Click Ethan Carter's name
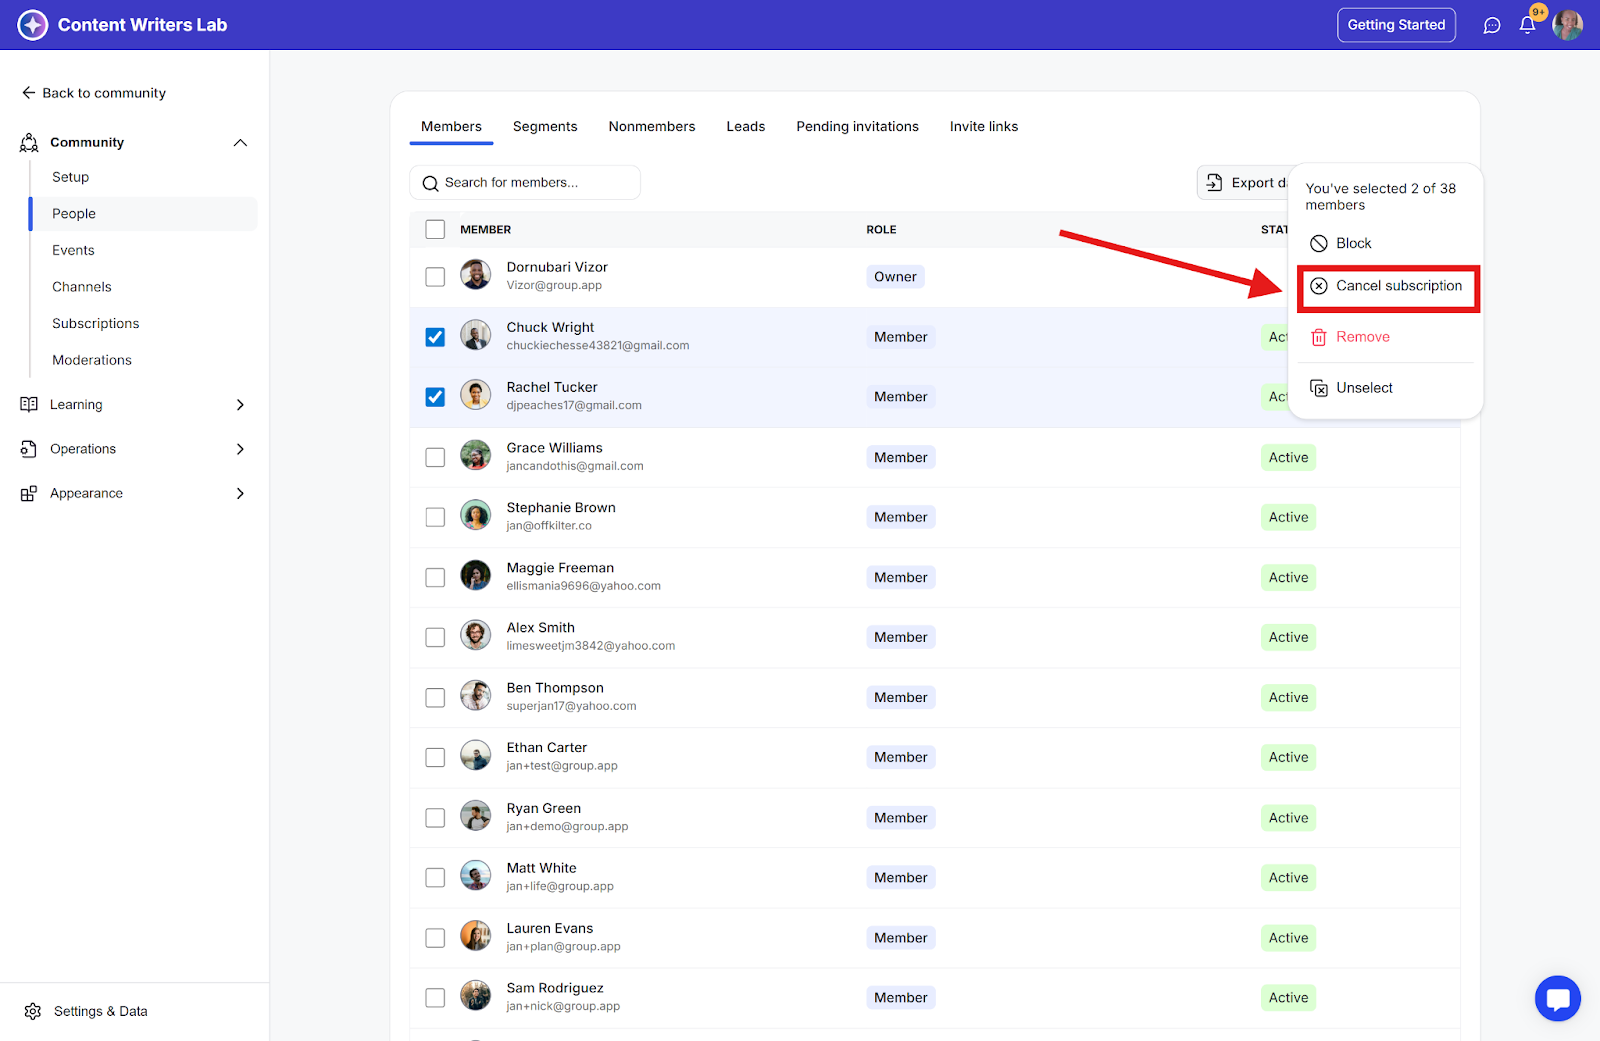This screenshot has height=1041, width=1600. pos(547,748)
